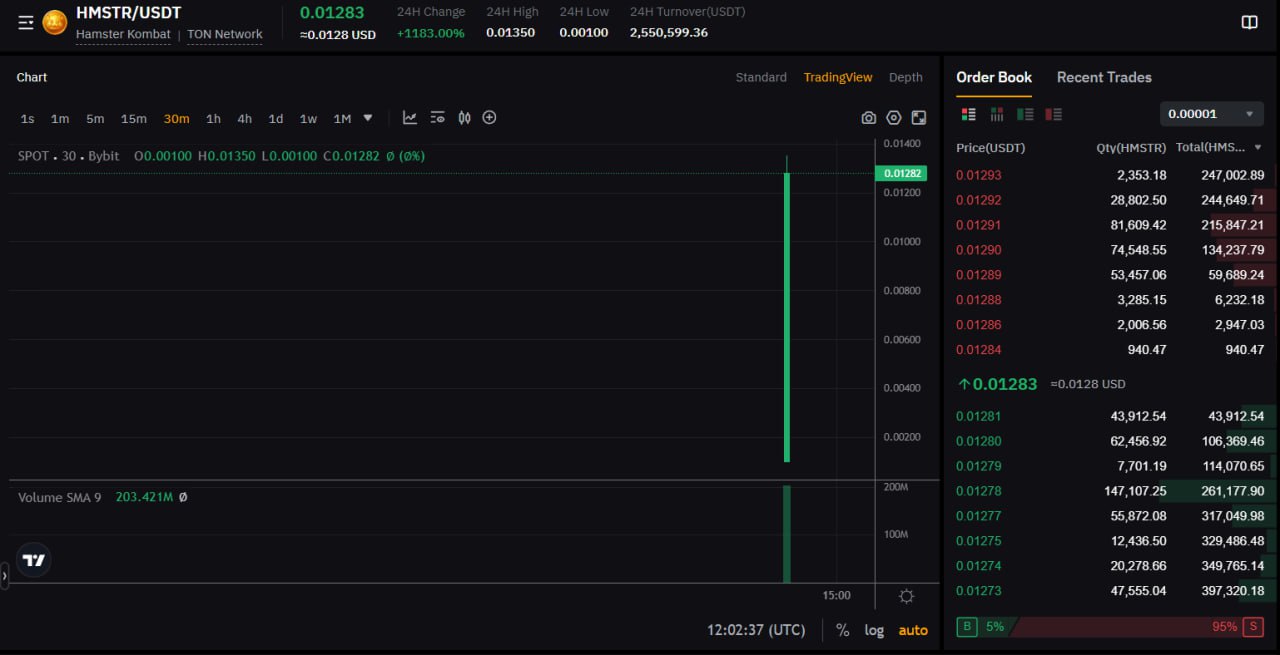Show buy orders only in order book
This screenshot has height=655, width=1280.
pyautogui.click(x=1025, y=114)
